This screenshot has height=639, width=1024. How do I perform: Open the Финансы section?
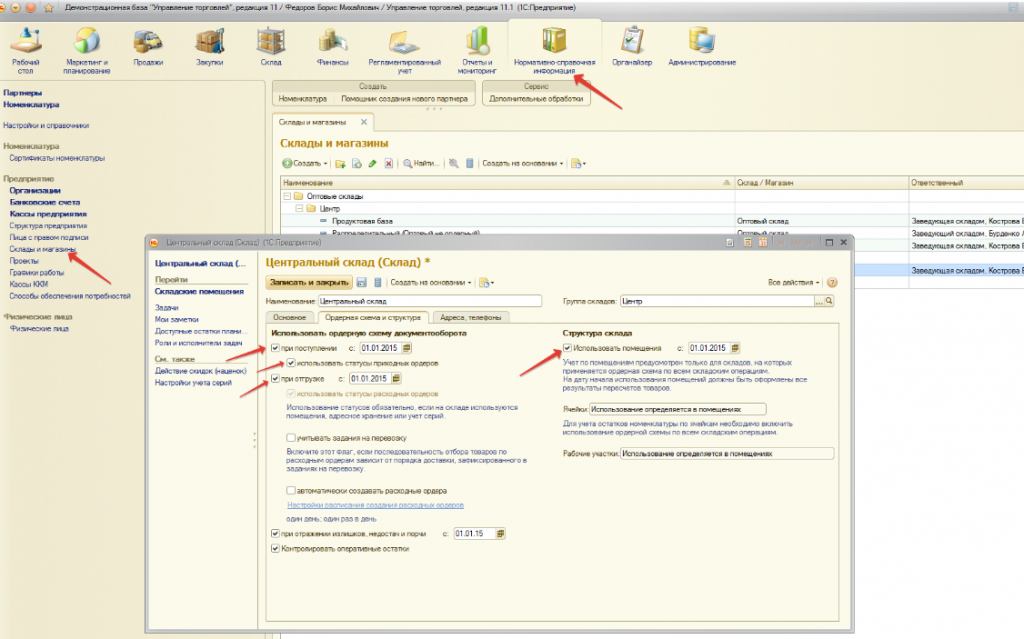coord(332,47)
